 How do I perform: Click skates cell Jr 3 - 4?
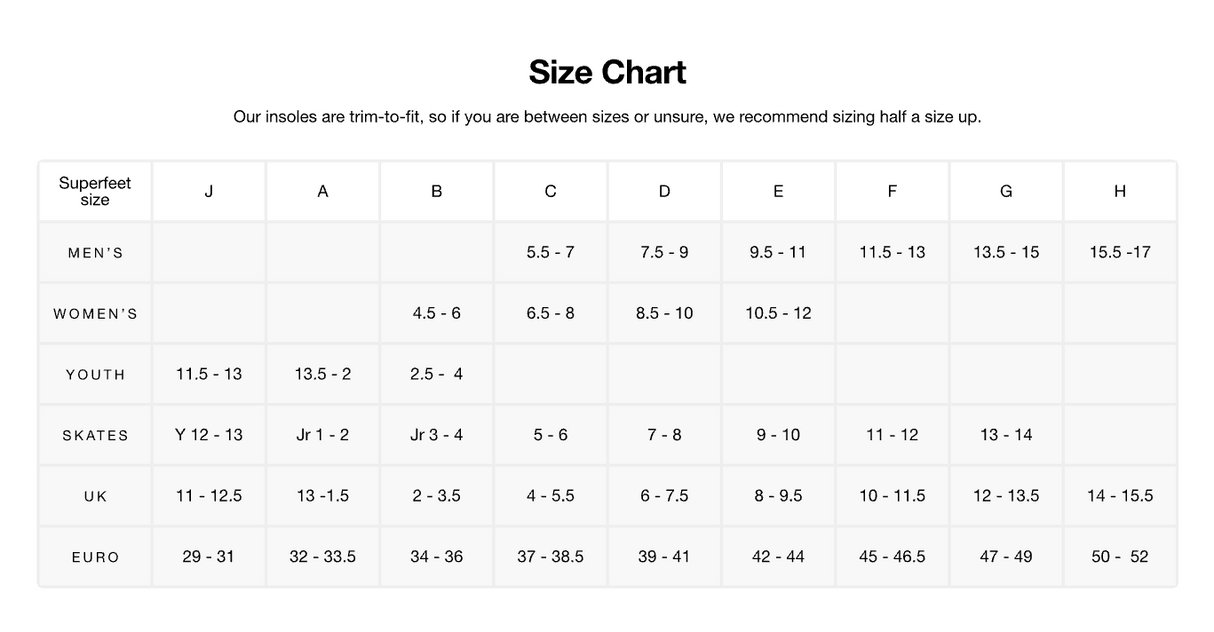(x=436, y=435)
